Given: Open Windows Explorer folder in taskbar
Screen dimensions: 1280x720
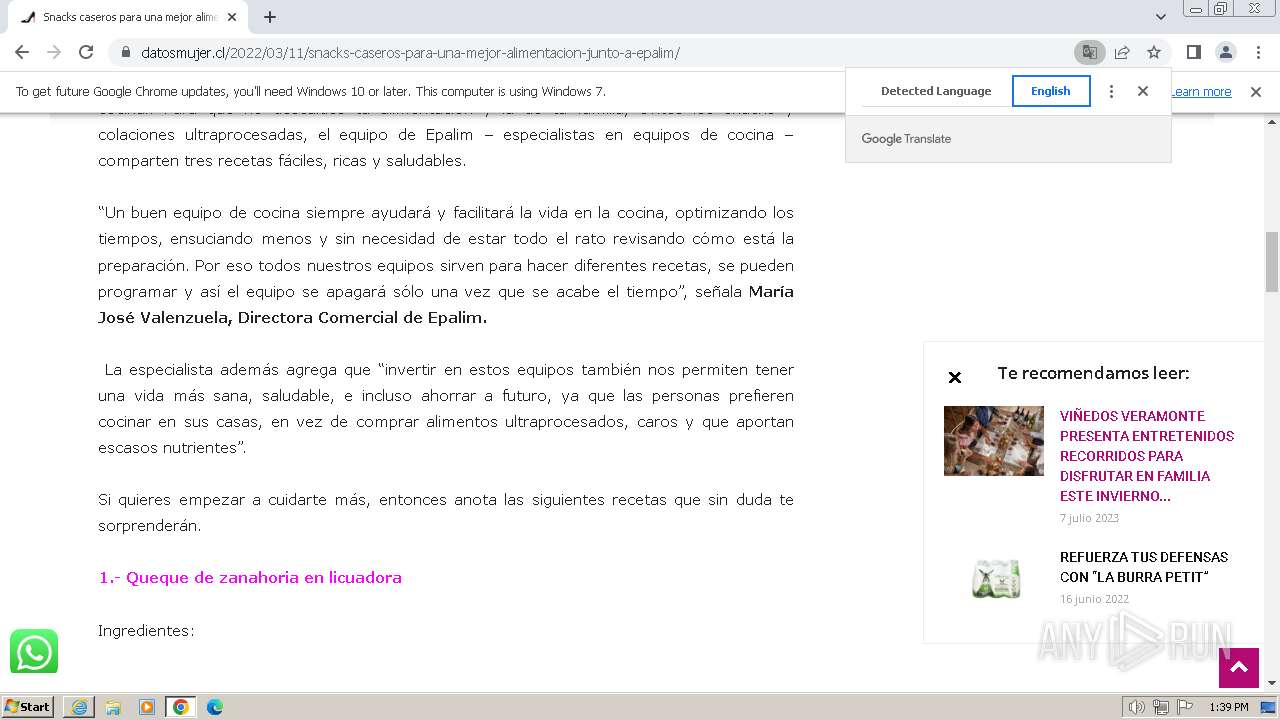Looking at the screenshot, I should click(x=113, y=707).
